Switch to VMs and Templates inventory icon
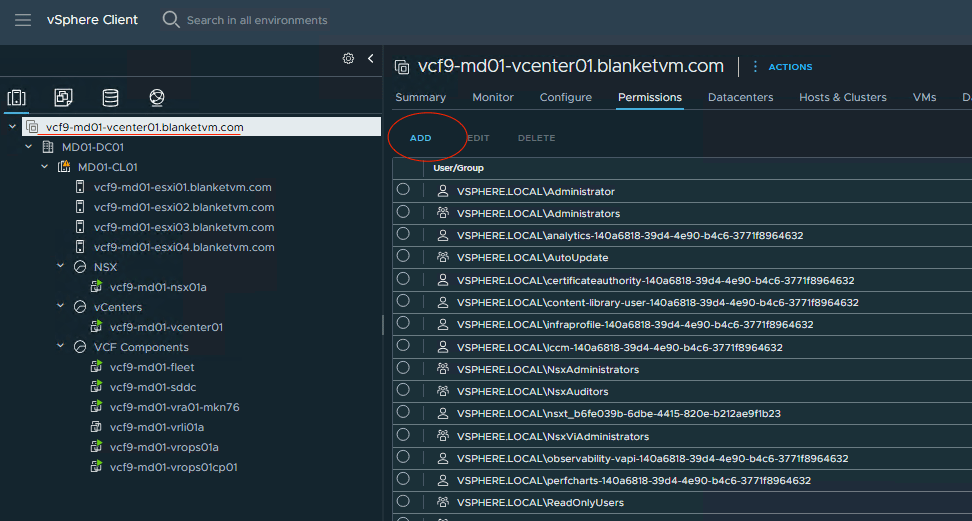Image resolution: width=972 pixels, height=521 pixels. (63, 97)
